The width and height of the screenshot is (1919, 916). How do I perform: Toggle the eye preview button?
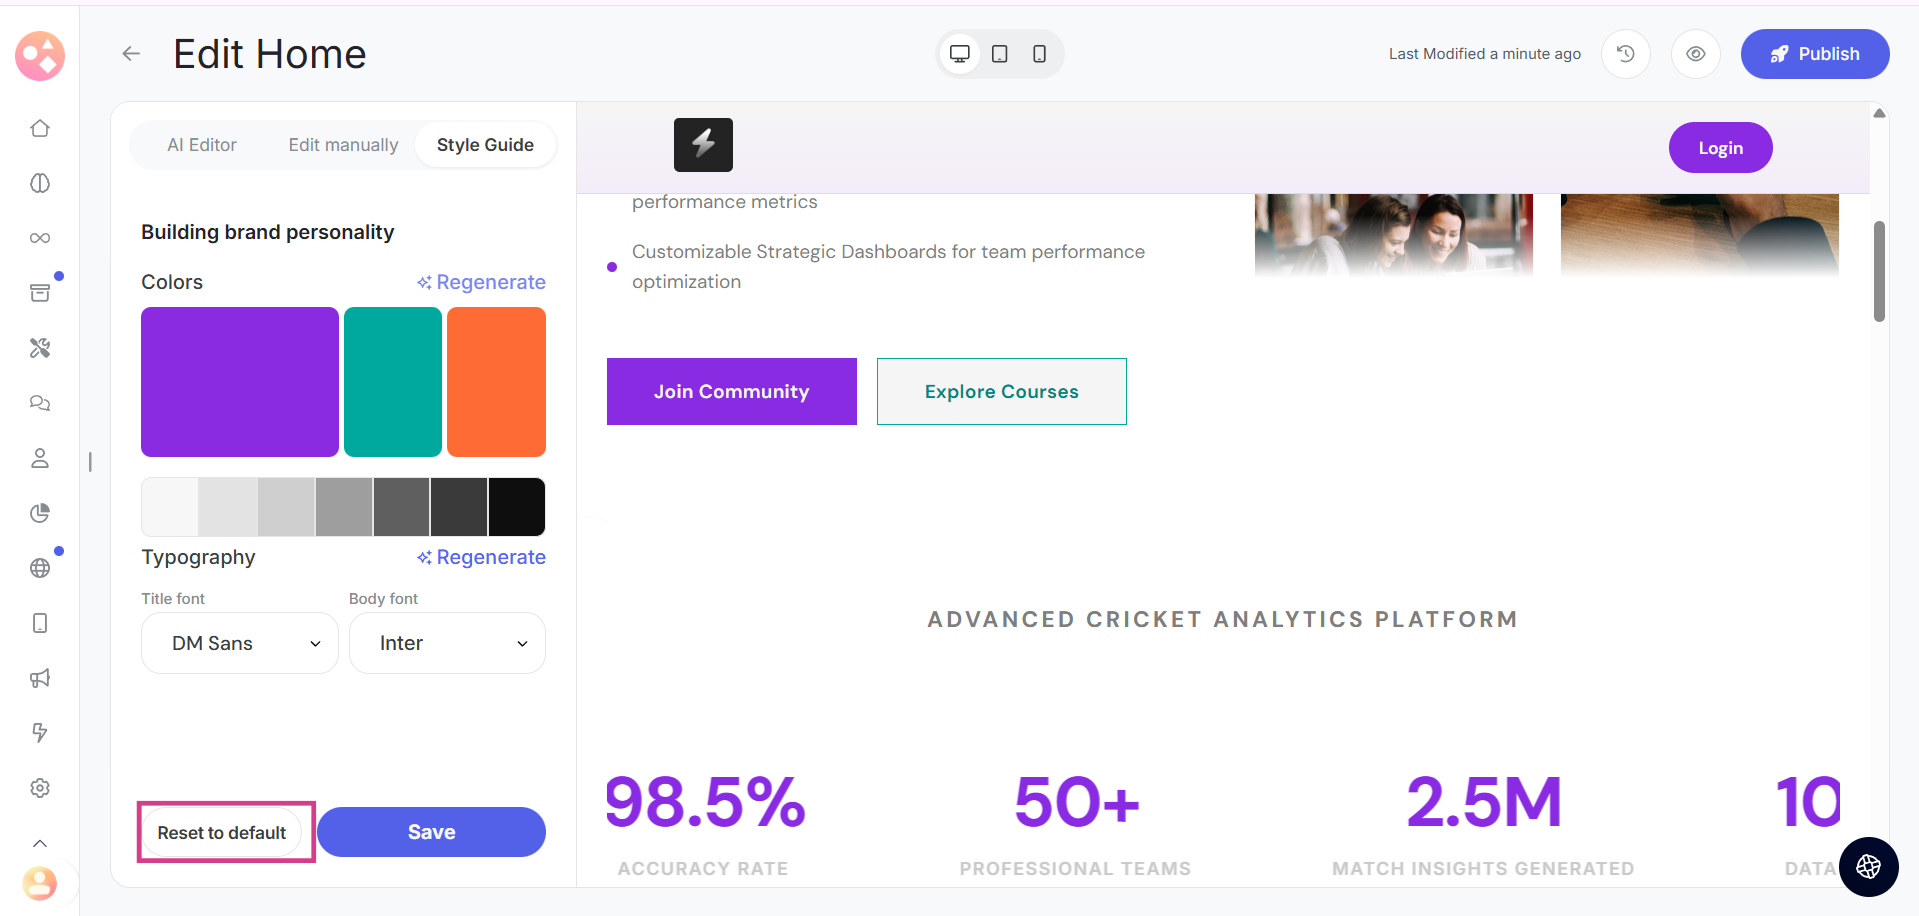pos(1695,54)
